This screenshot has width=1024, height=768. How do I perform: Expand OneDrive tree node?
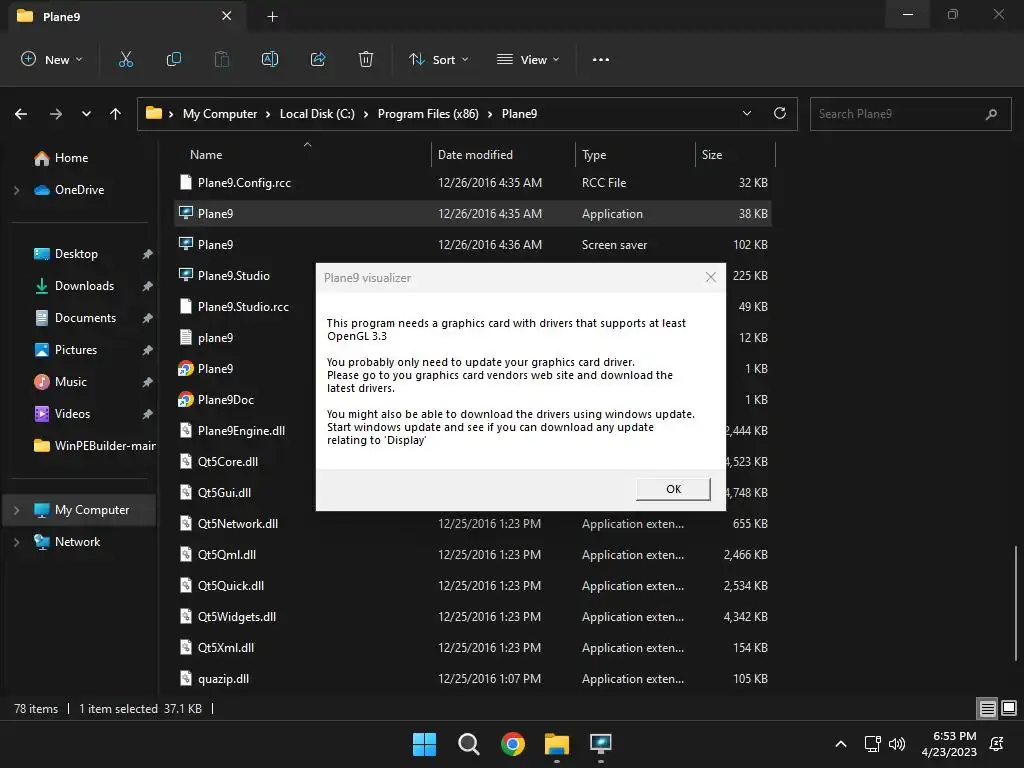16,190
